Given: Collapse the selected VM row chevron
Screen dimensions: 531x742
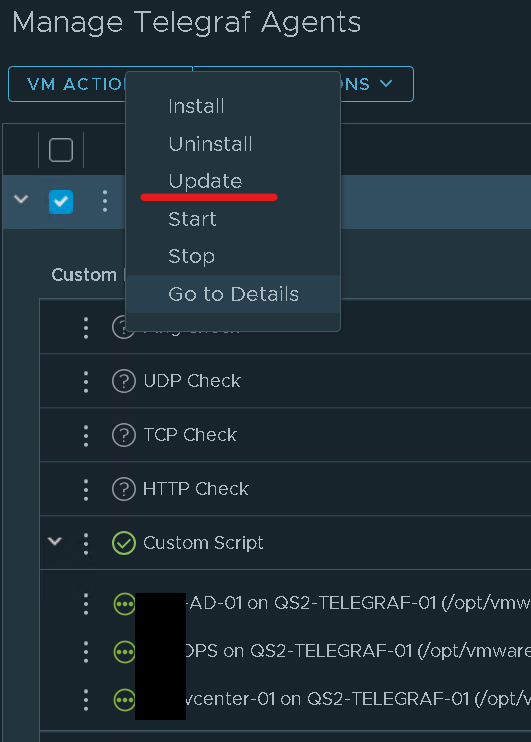Looking at the screenshot, I should click(21, 199).
